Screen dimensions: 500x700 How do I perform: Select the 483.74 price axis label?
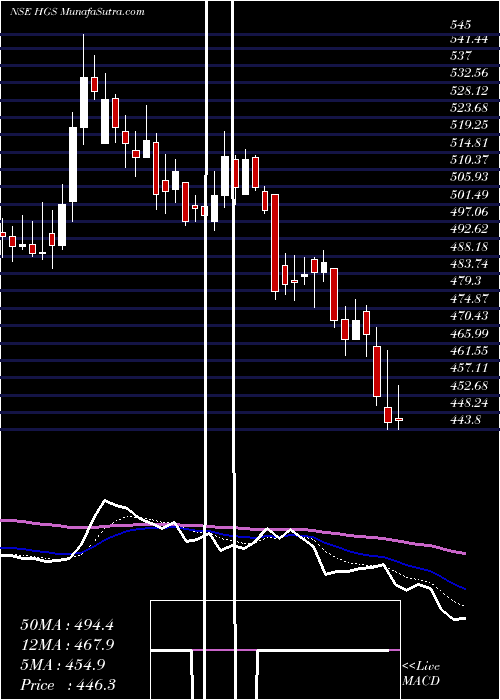tap(469, 264)
